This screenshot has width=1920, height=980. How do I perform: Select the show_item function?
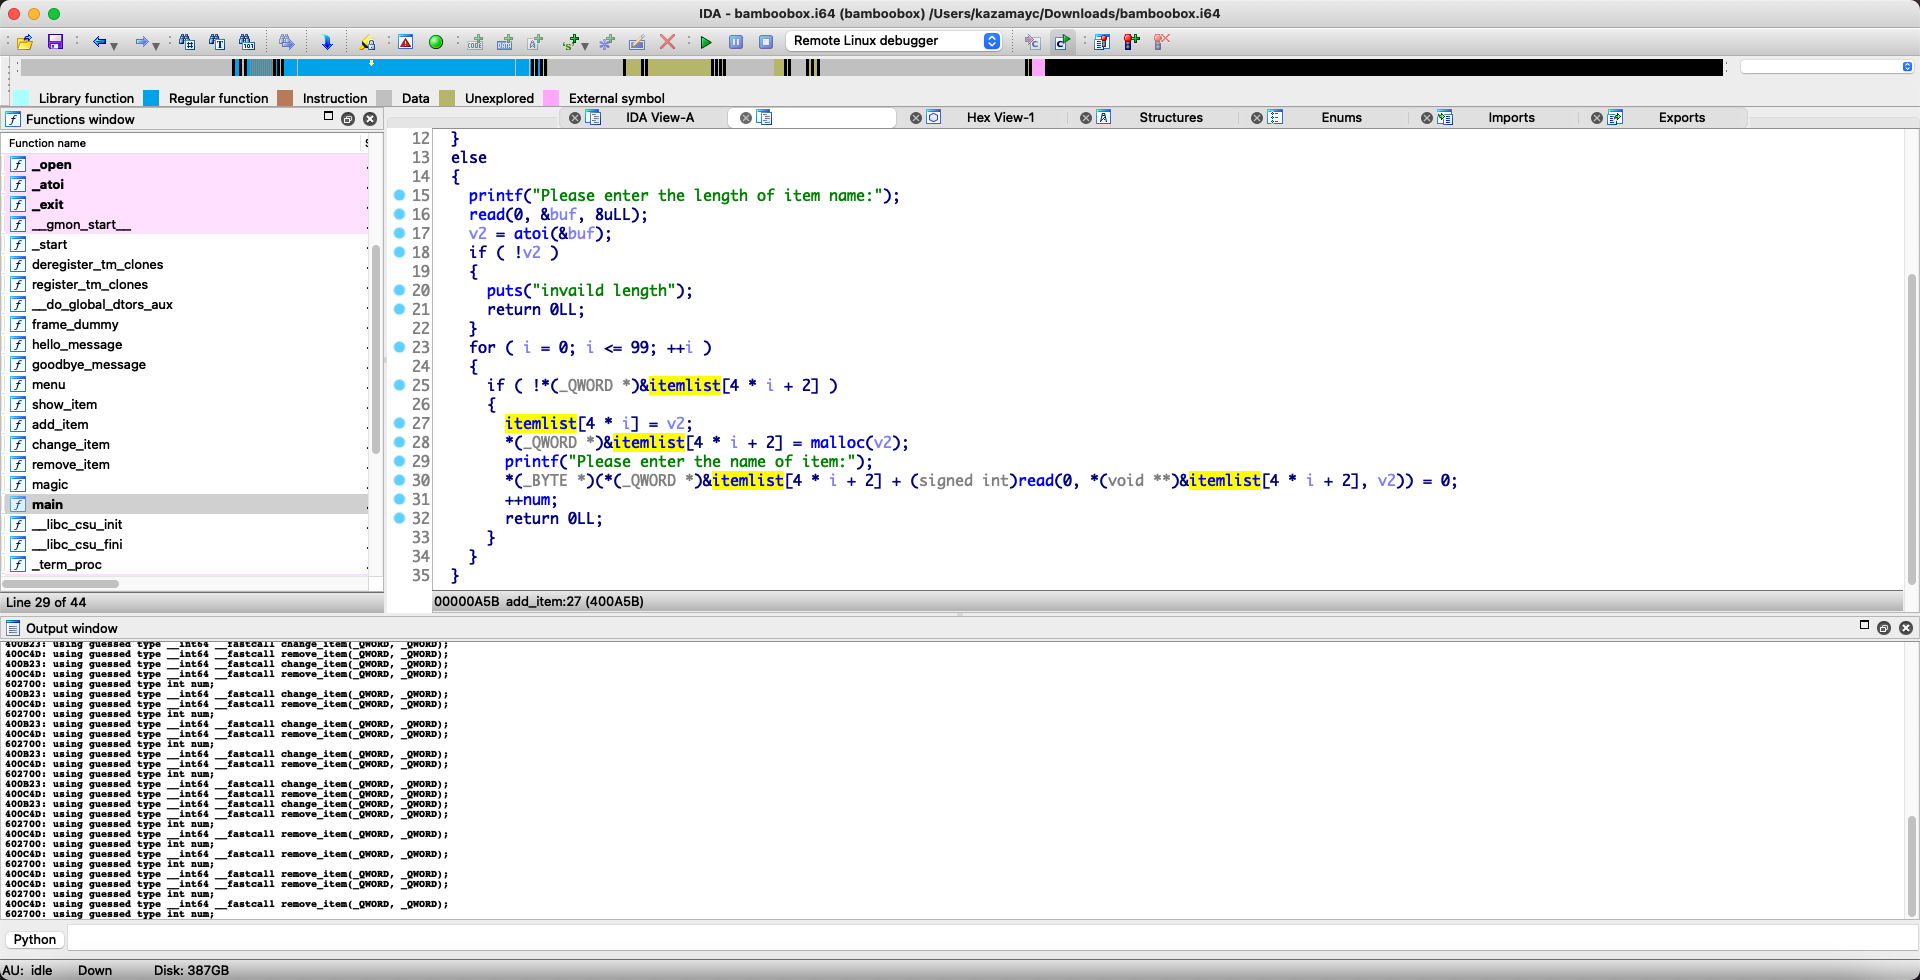186,405
